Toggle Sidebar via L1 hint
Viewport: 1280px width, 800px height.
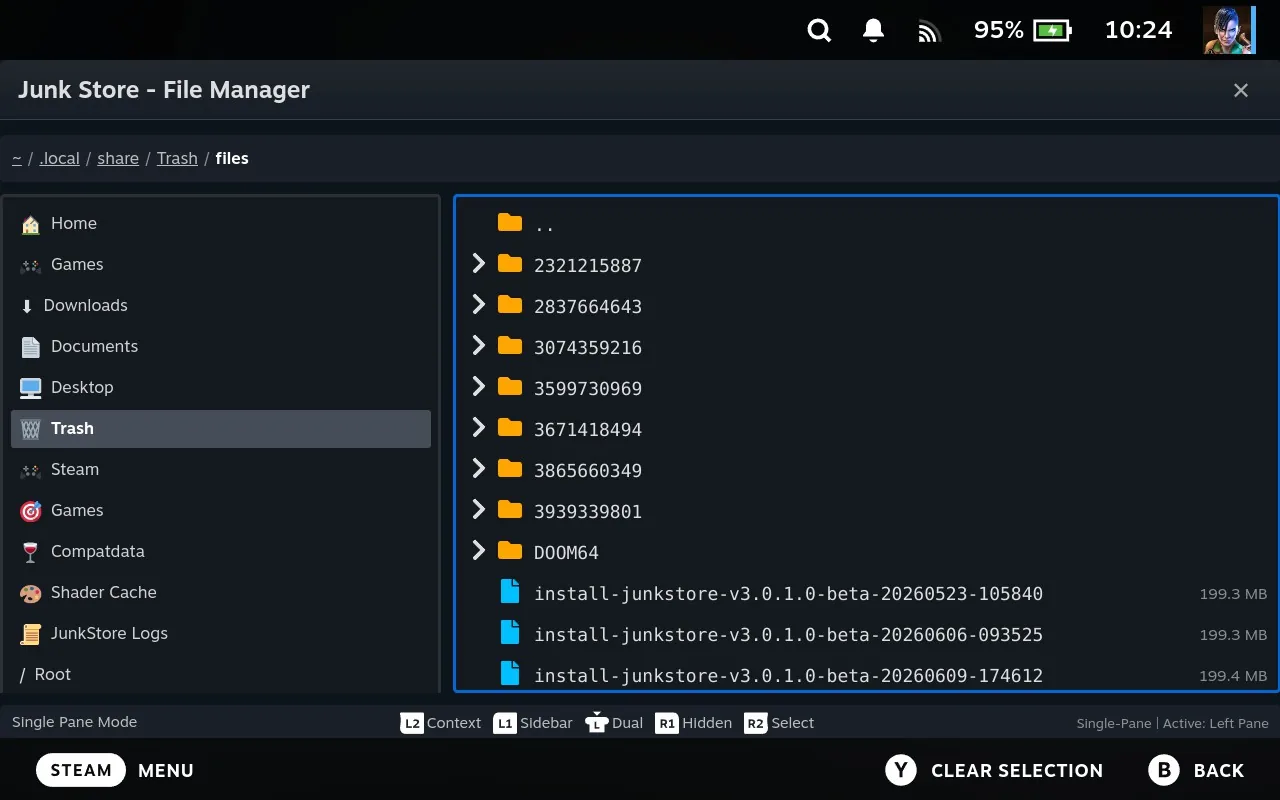533,723
